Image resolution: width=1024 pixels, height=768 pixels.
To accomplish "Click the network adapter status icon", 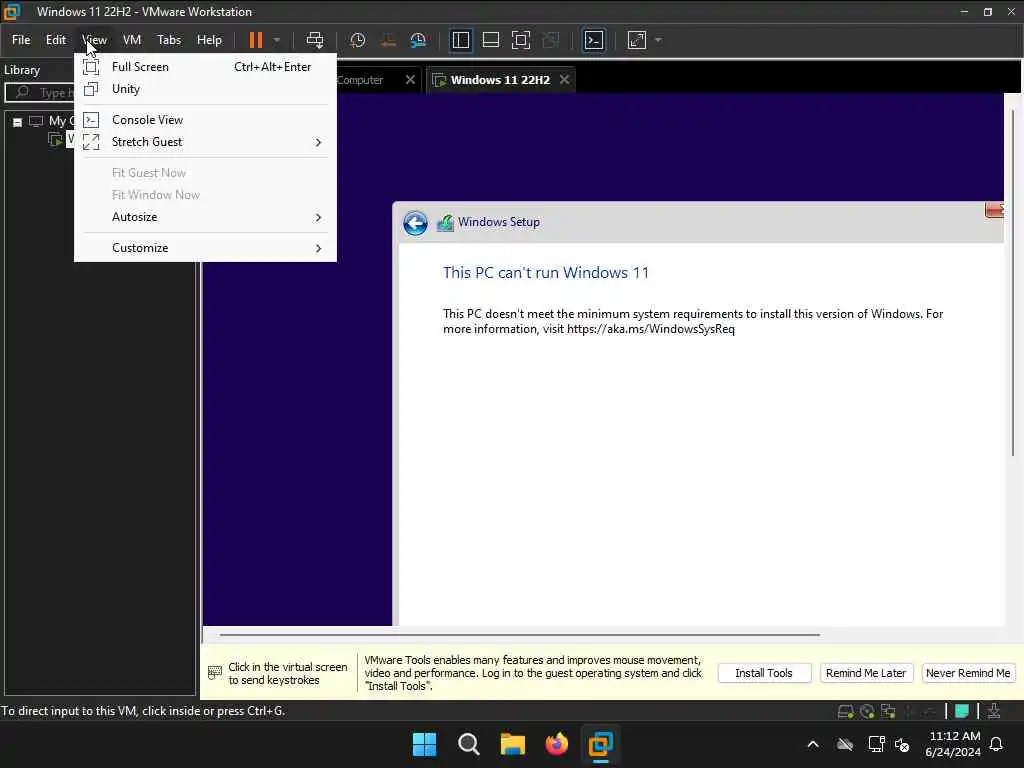I will pos(888,712).
